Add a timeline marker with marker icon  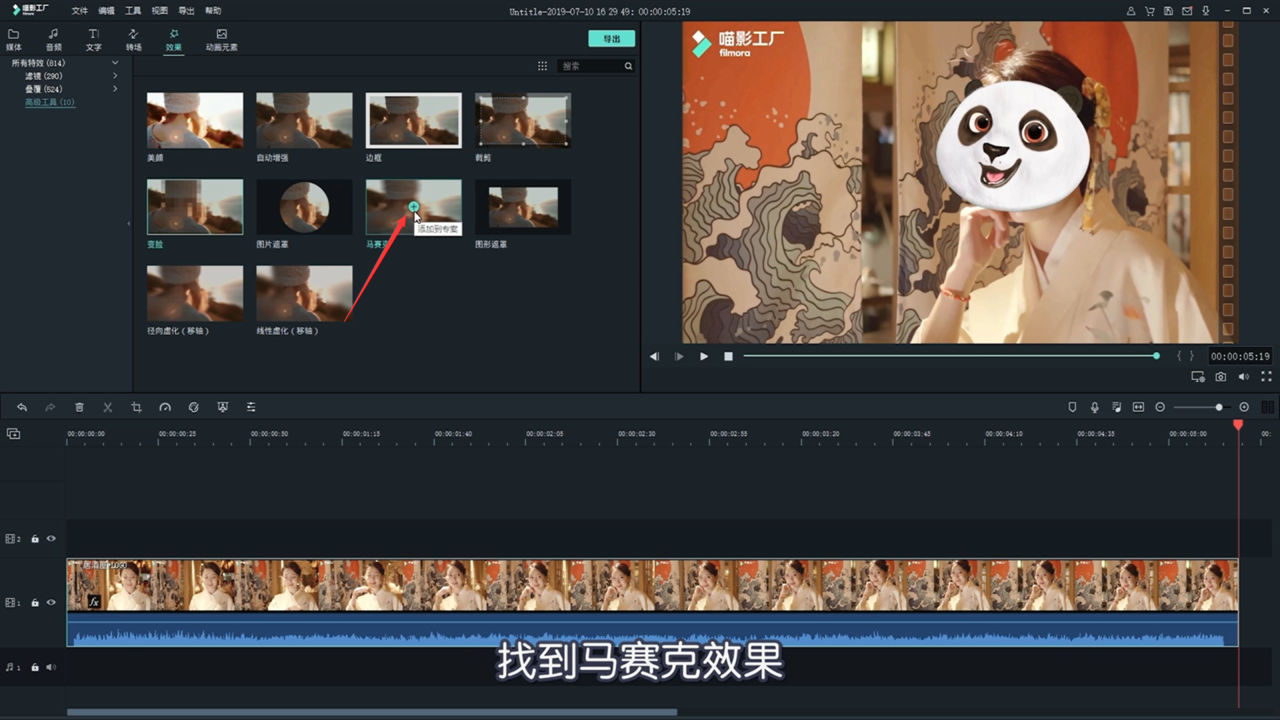pos(1072,407)
